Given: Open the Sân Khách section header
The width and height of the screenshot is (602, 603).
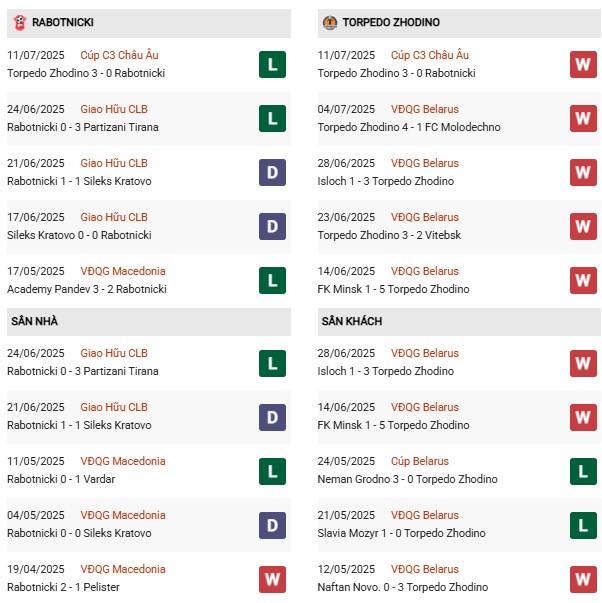Looking at the screenshot, I should [x=352, y=321].
